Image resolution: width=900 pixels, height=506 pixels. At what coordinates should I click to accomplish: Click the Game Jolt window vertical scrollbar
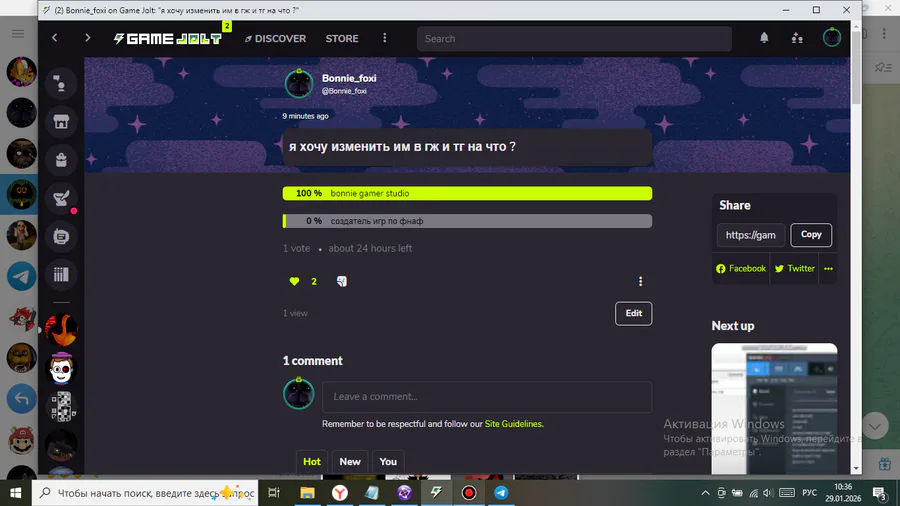click(x=856, y=66)
